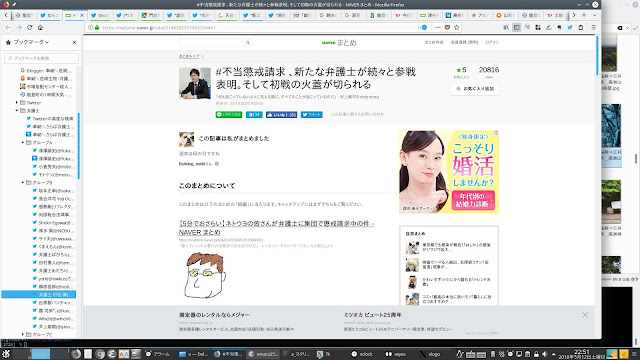This screenshot has width=640, height=360.
Task: Open the 'Twitterの高度な検索' bookmark
Action: click(x=50, y=118)
